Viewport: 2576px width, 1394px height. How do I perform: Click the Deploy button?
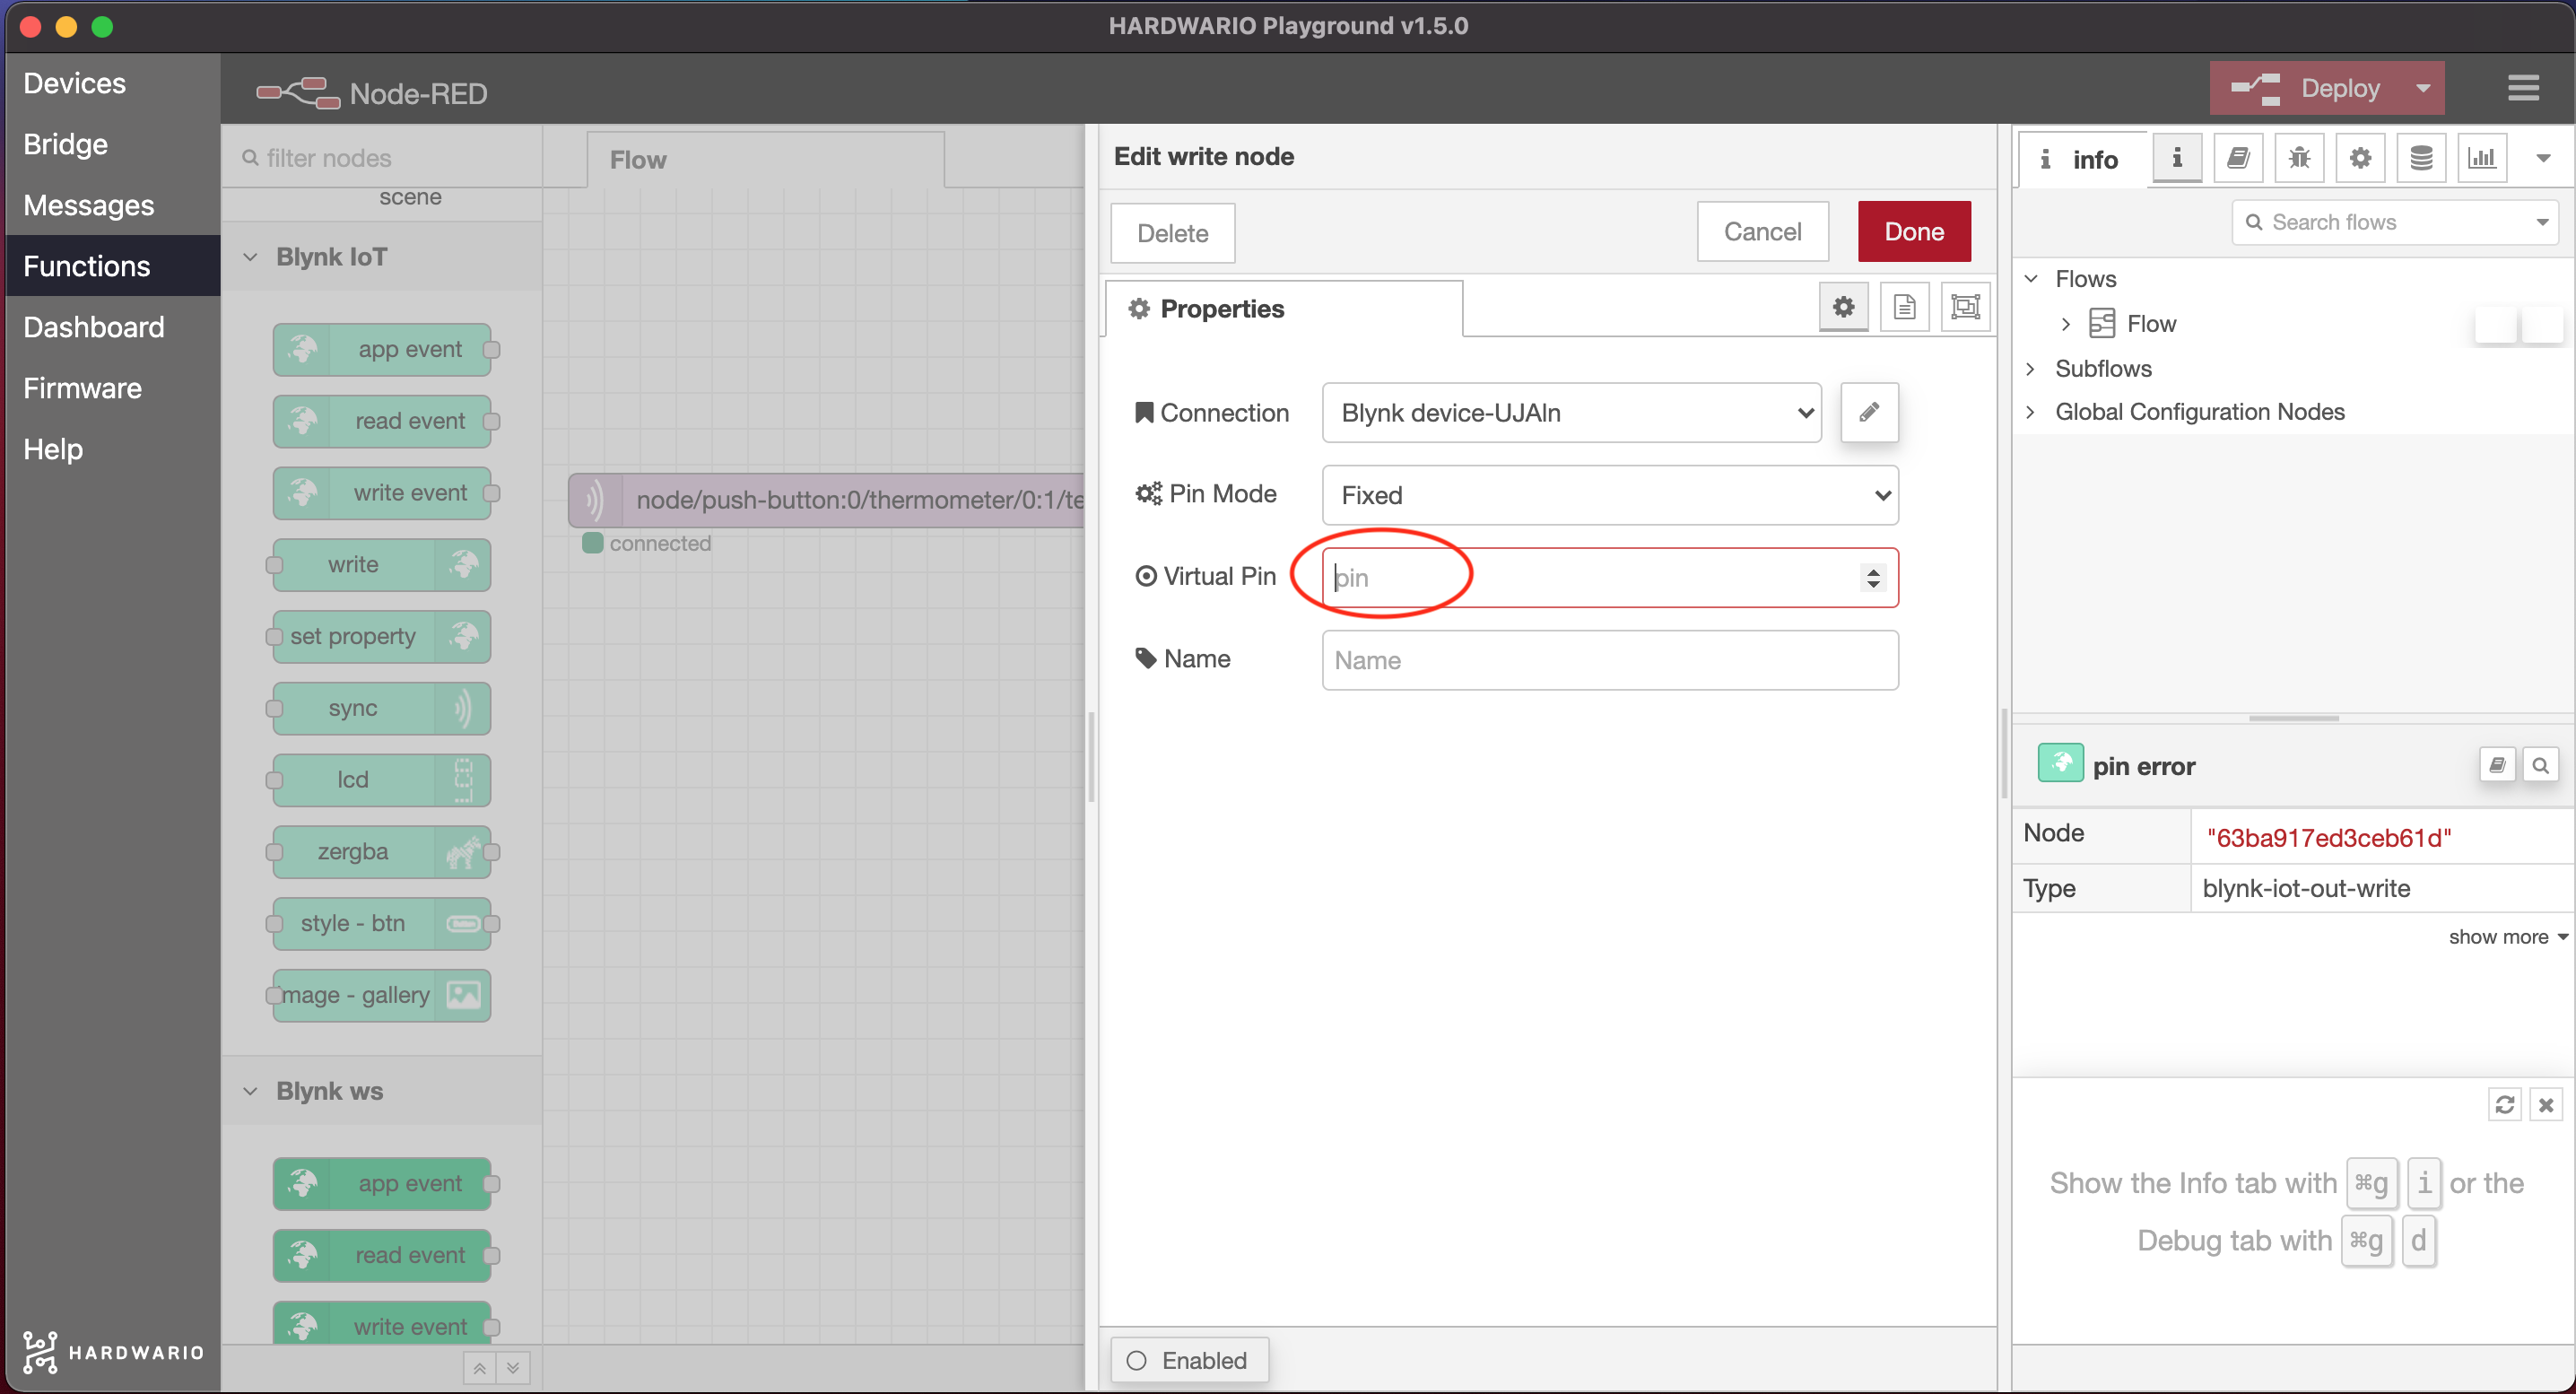coord(2306,88)
